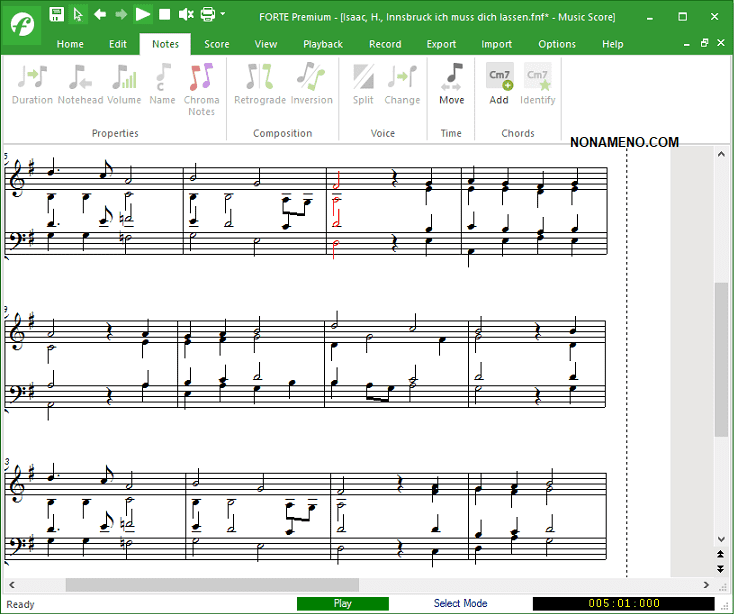
Task: Collapse the ribbon using the caret arrow
Action: (x=687, y=44)
